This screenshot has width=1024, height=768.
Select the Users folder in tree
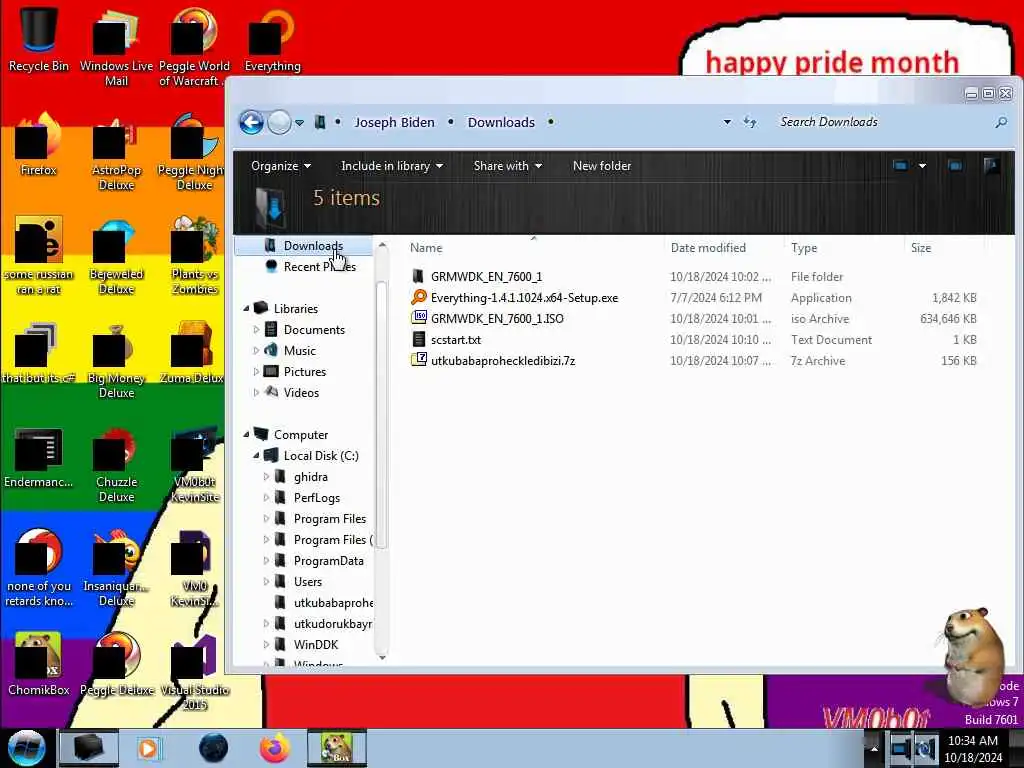308,581
